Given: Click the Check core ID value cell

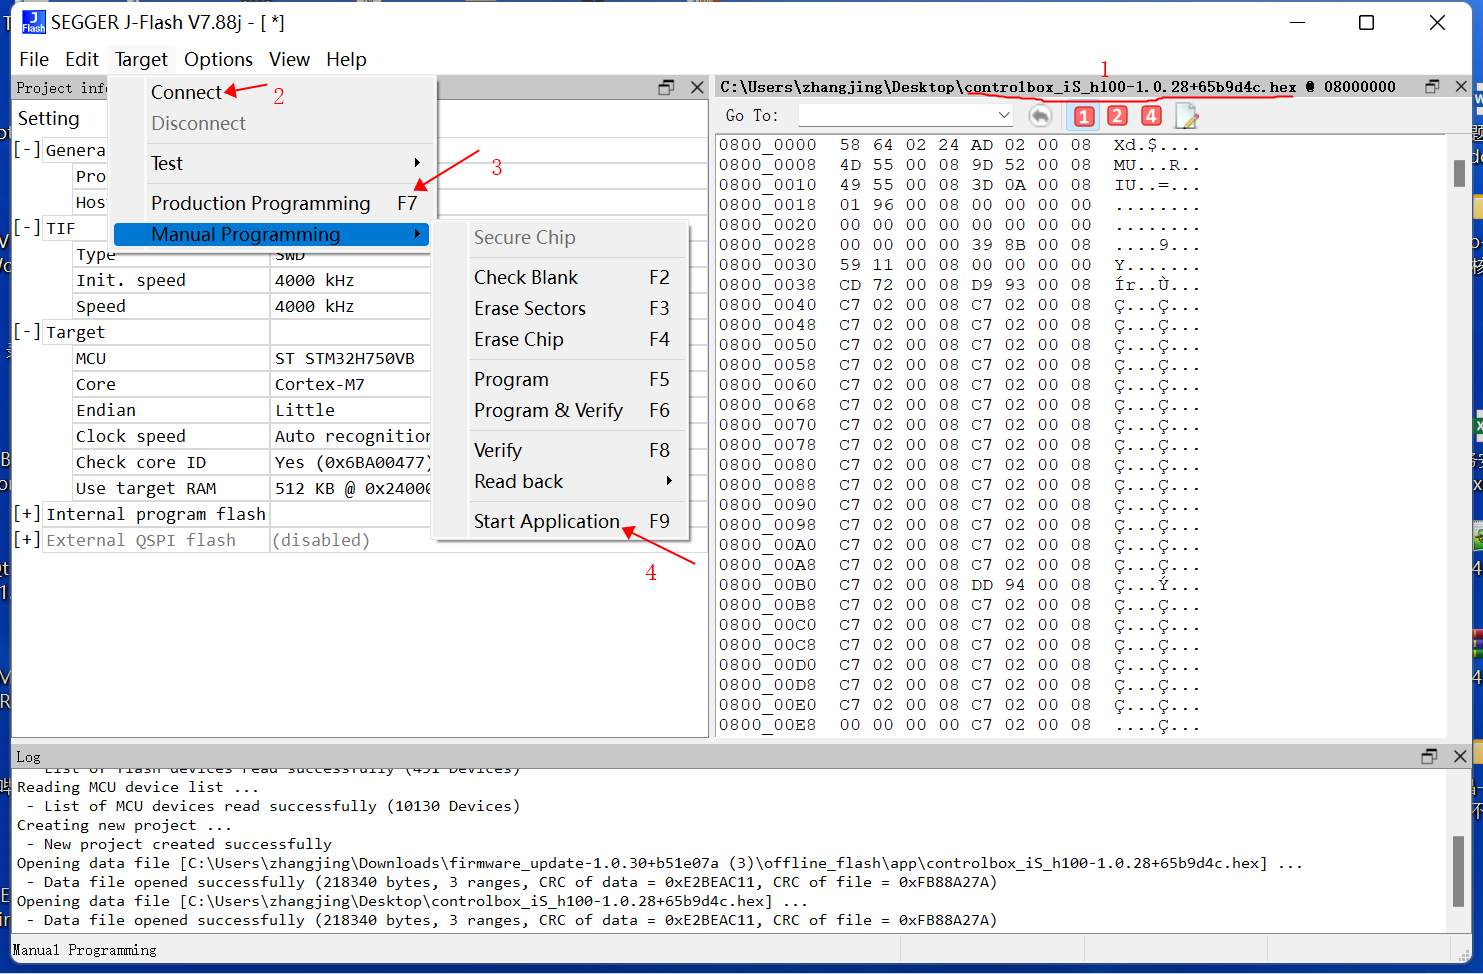Looking at the screenshot, I should coord(351,462).
